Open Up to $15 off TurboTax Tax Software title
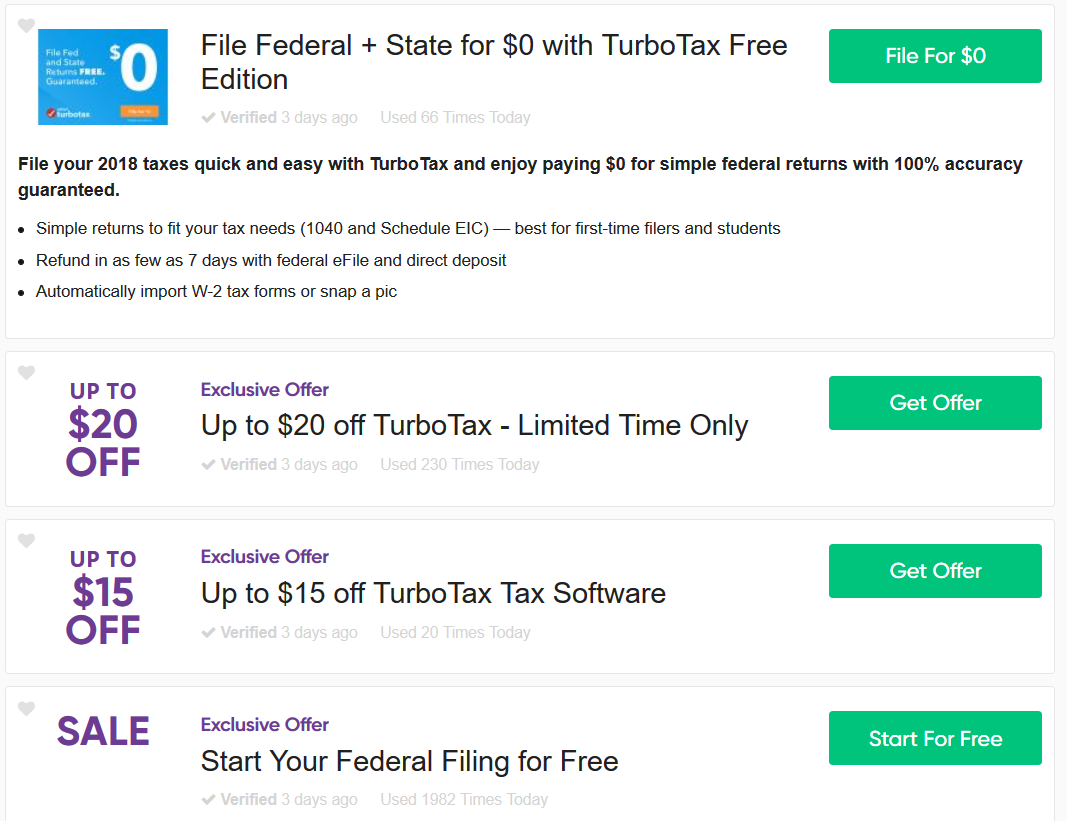The image size is (1067, 821). click(x=433, y=593)
